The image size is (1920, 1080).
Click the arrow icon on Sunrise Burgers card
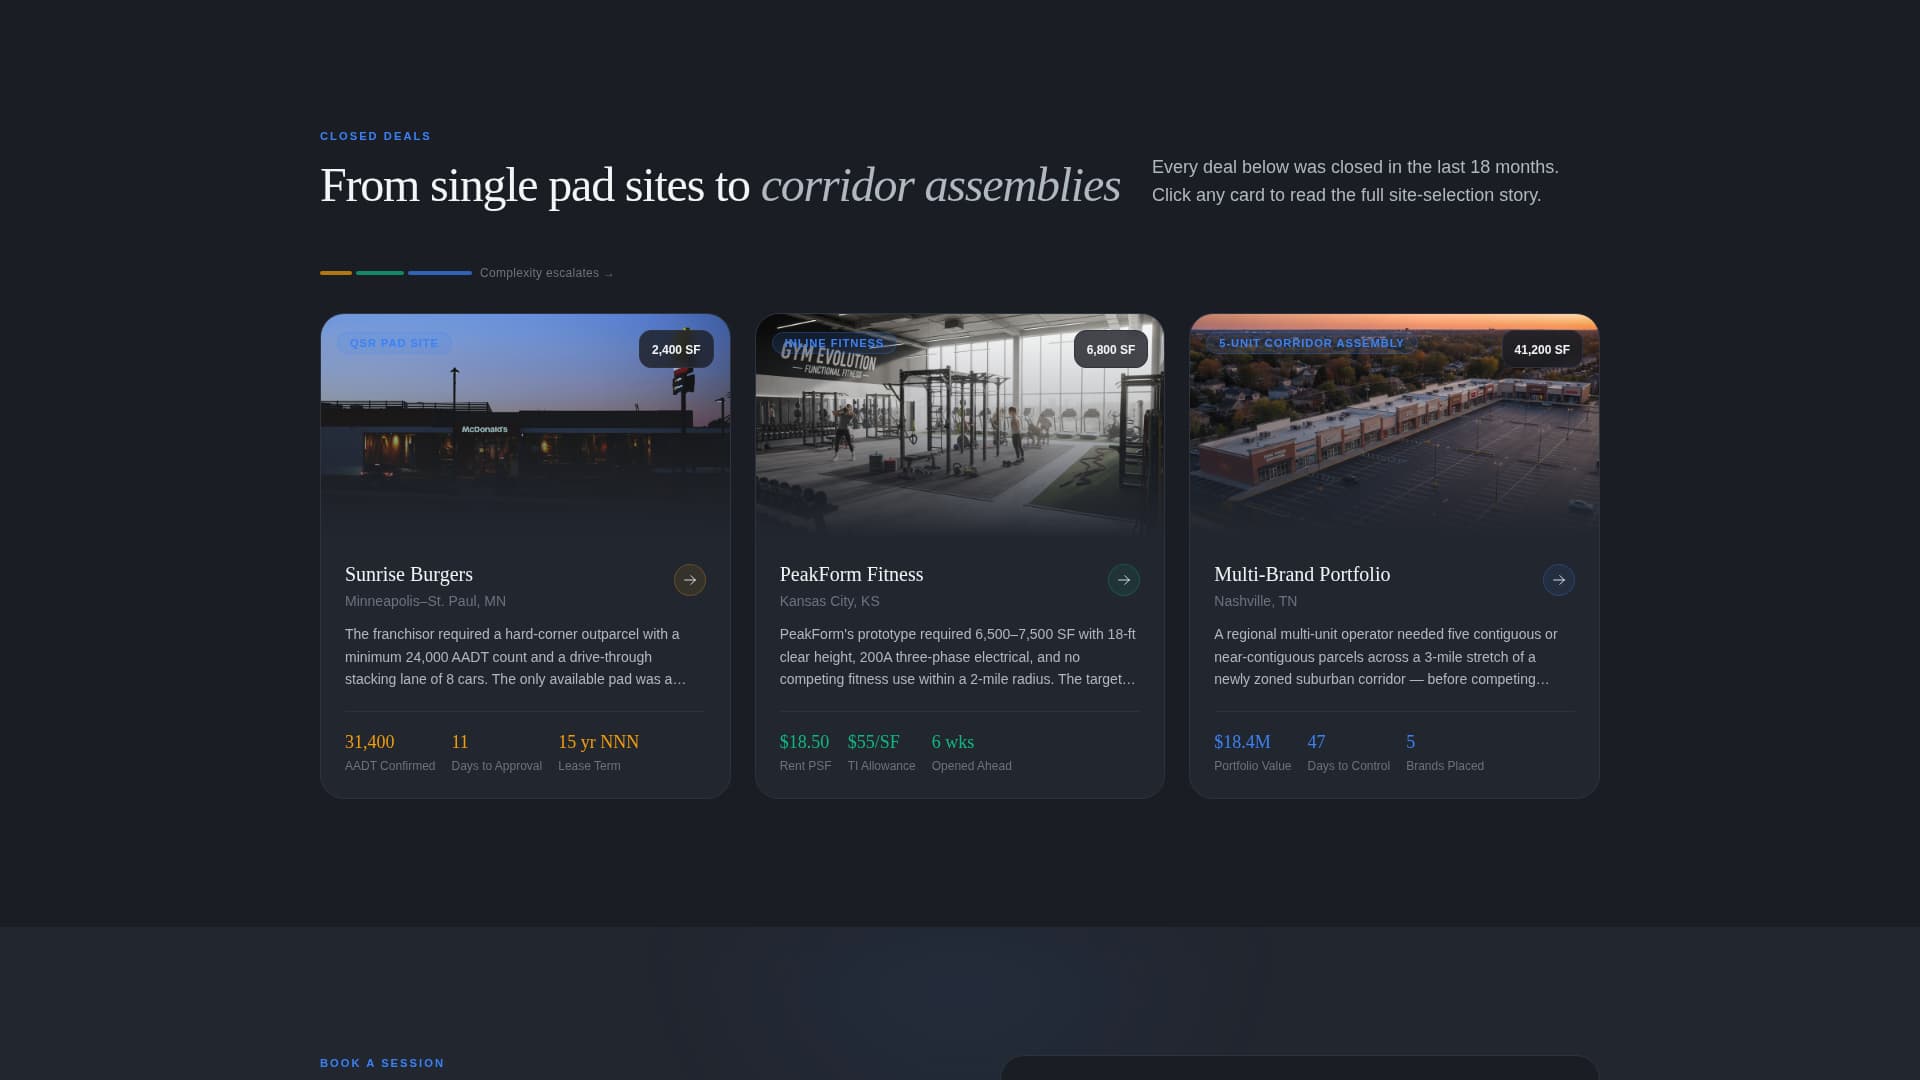pos(689,580)
